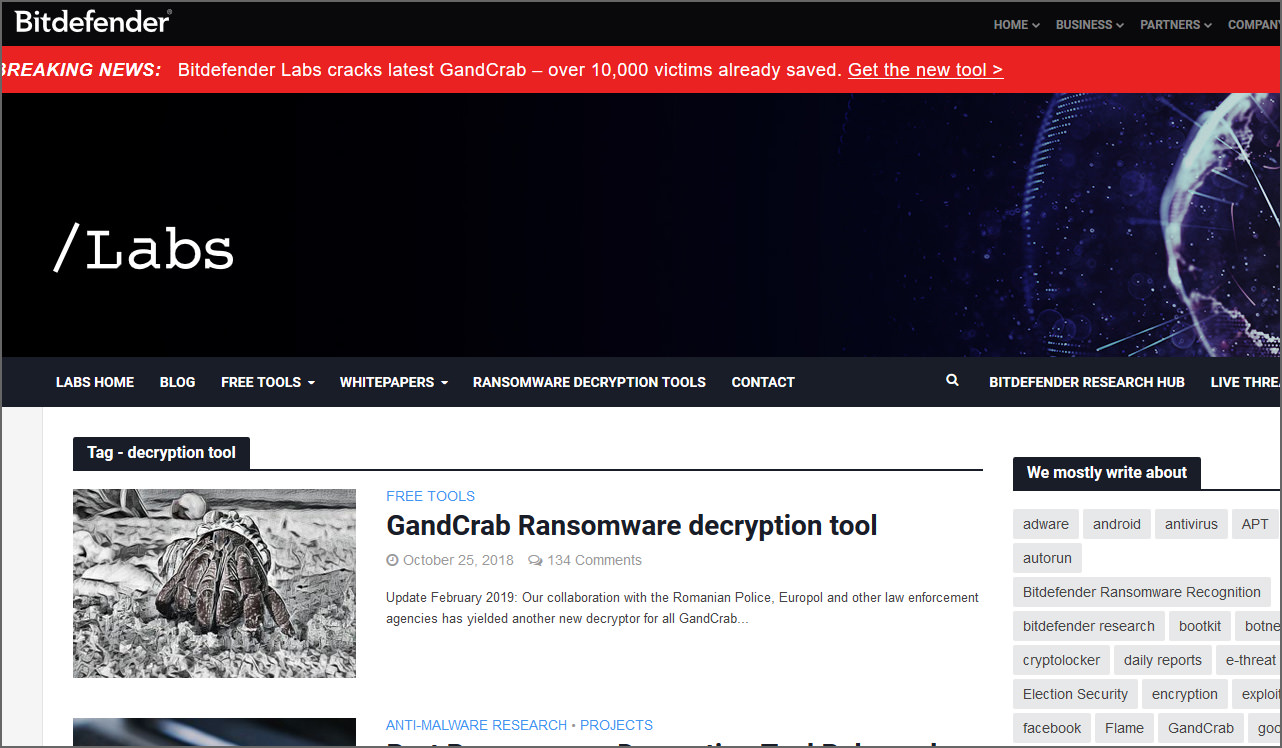Open LABS HOME in navigation bar
Screen dimensions: 1282x748
coord(95,382)
